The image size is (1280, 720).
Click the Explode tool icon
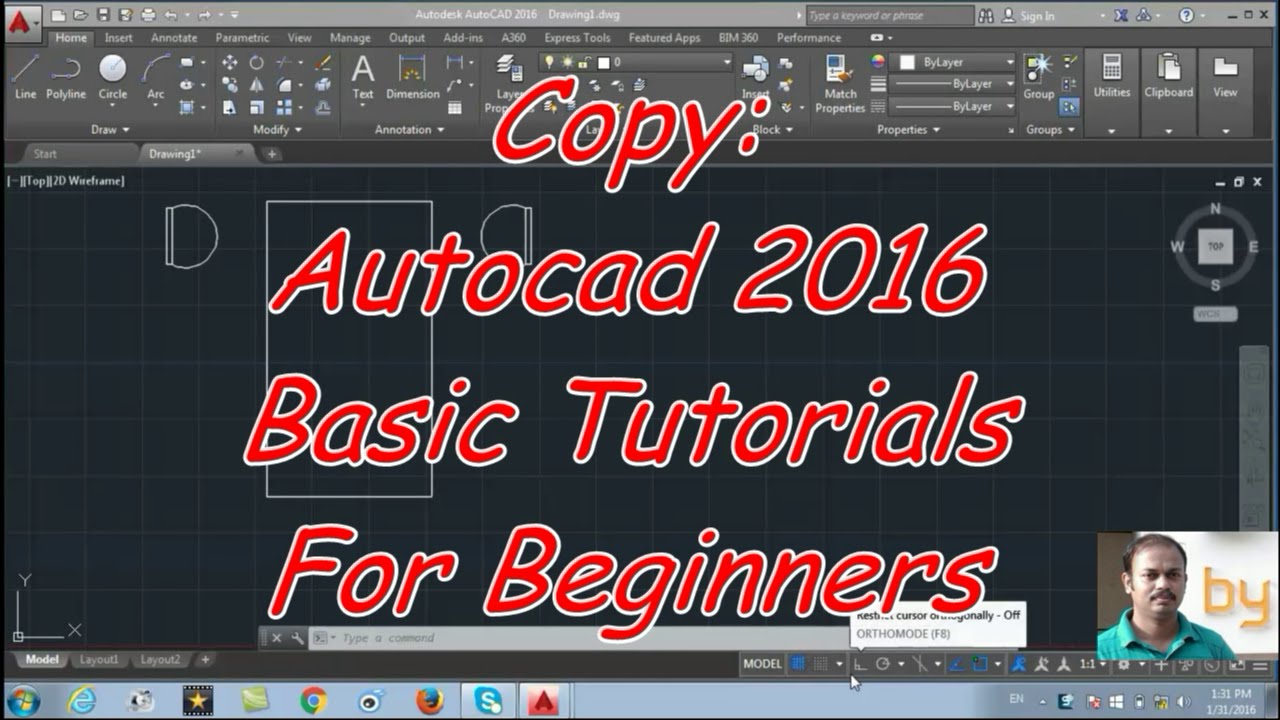[x=323, y=85]
